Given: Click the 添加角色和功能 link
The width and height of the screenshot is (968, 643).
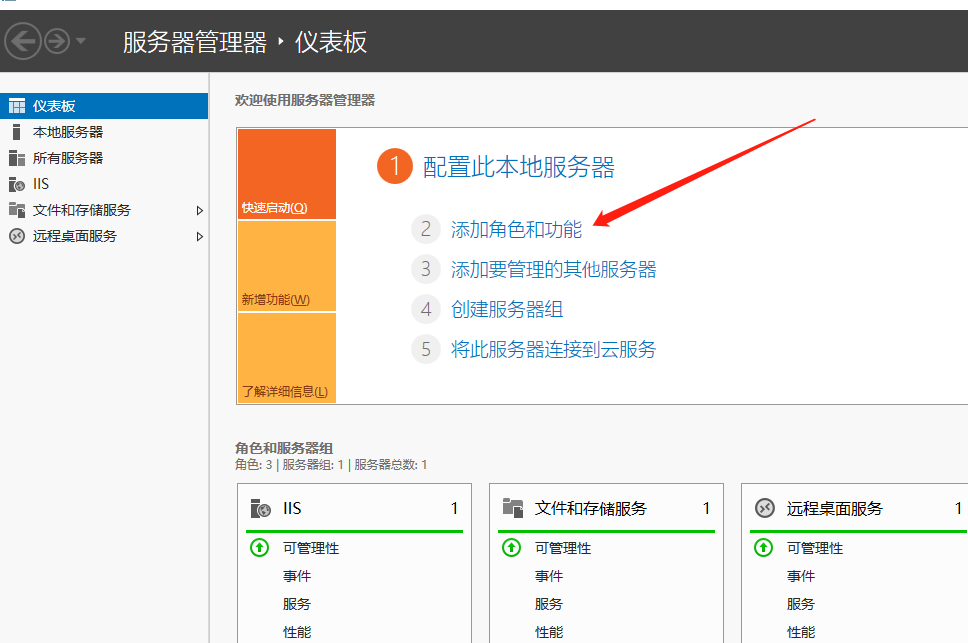Looking at the screenshot, I should [516, 230].
